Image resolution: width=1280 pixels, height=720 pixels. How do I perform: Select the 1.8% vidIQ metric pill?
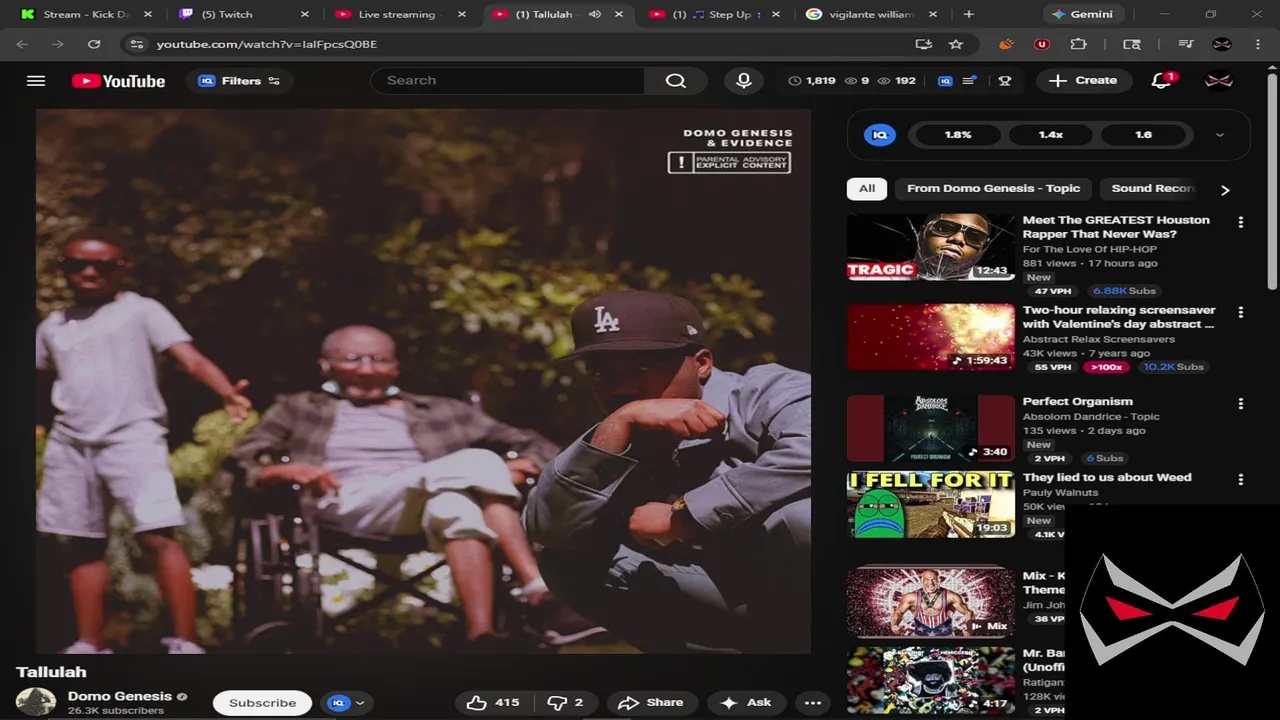pyautogui.click(x=958, y=134)
